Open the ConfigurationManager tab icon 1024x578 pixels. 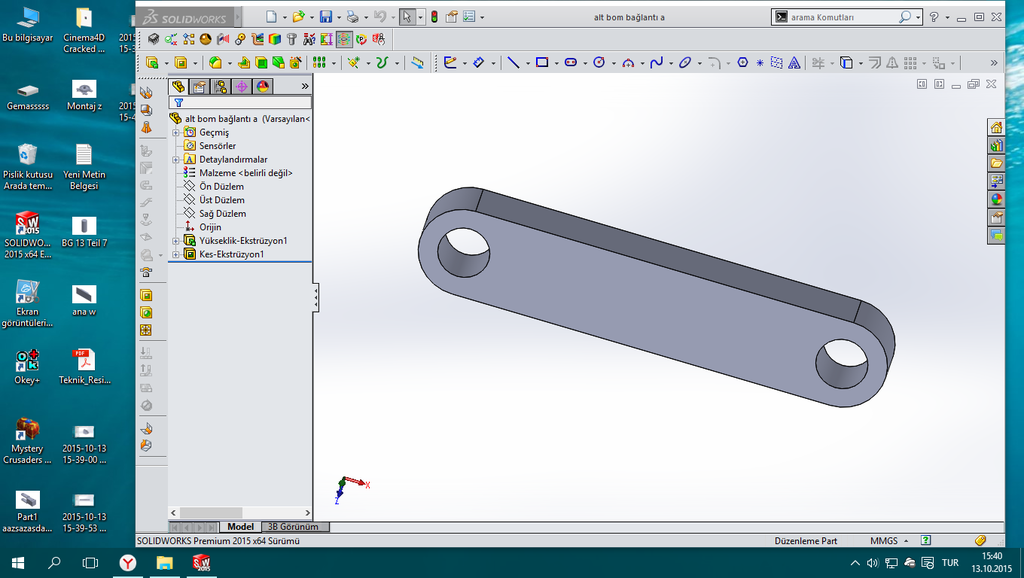pos(220,87)
